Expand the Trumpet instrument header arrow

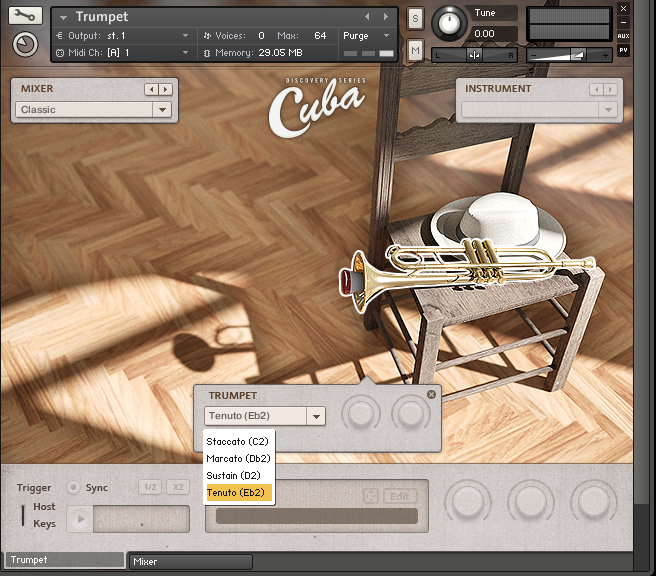point(64,18)
